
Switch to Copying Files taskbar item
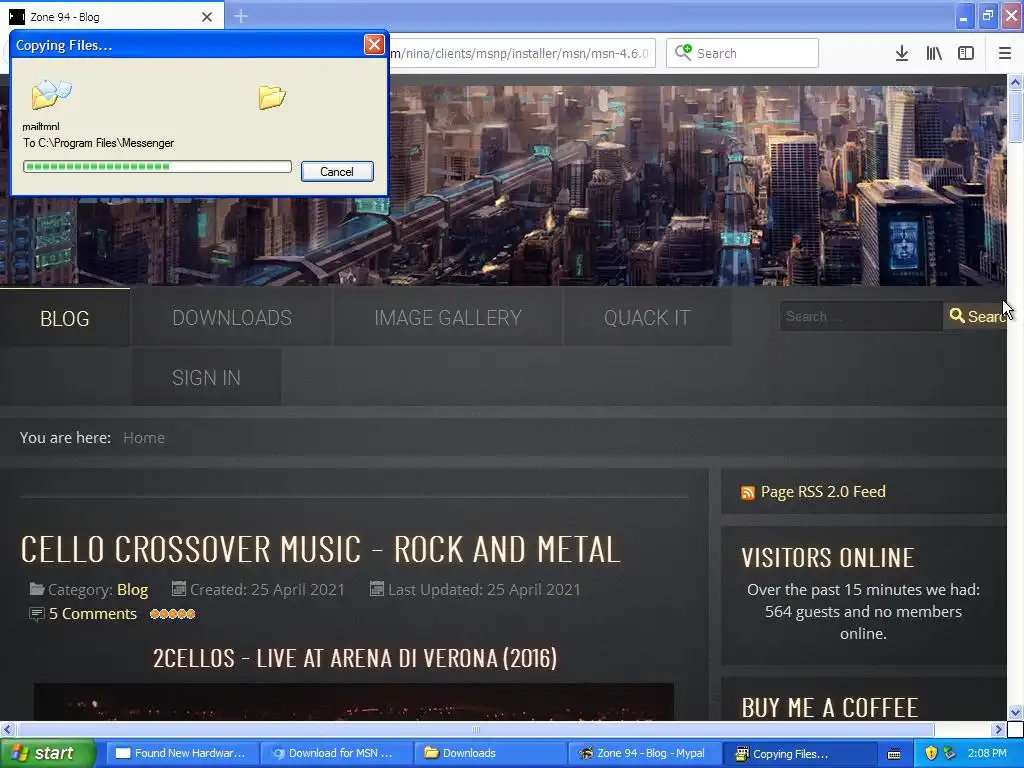[x=800, y=753]
